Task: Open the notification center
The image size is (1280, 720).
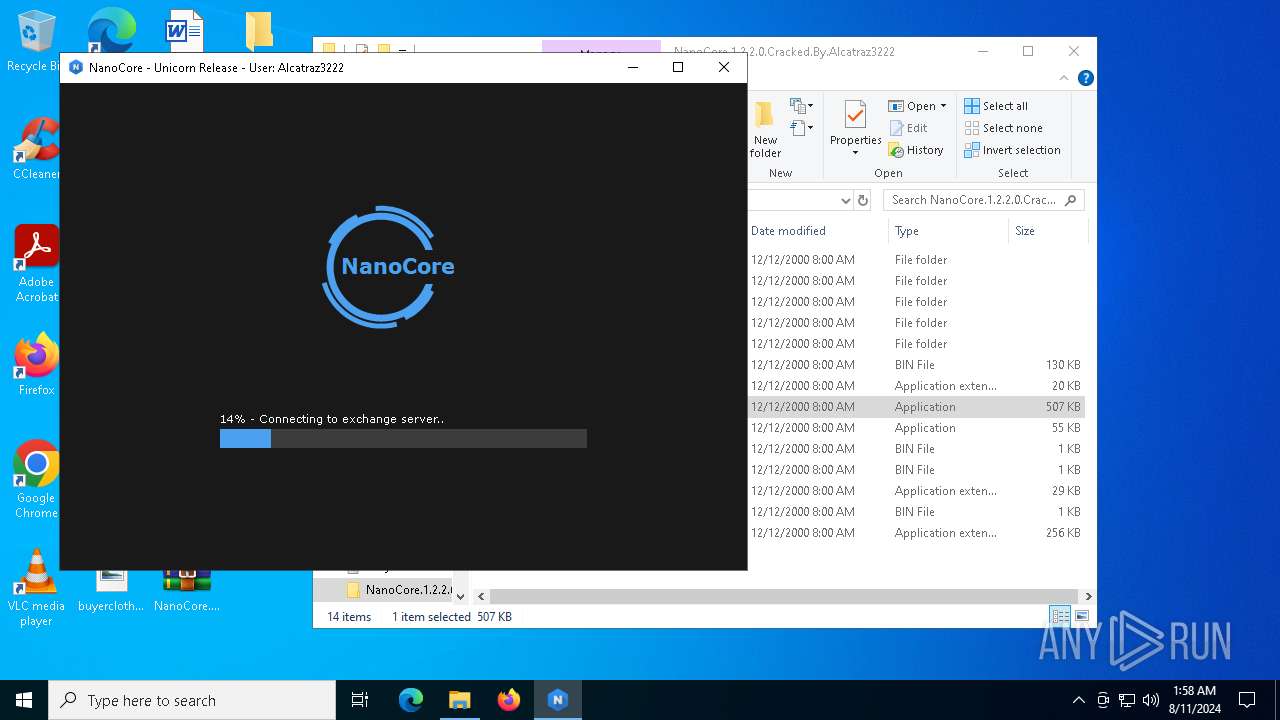Action: [x=1247, y=700]
